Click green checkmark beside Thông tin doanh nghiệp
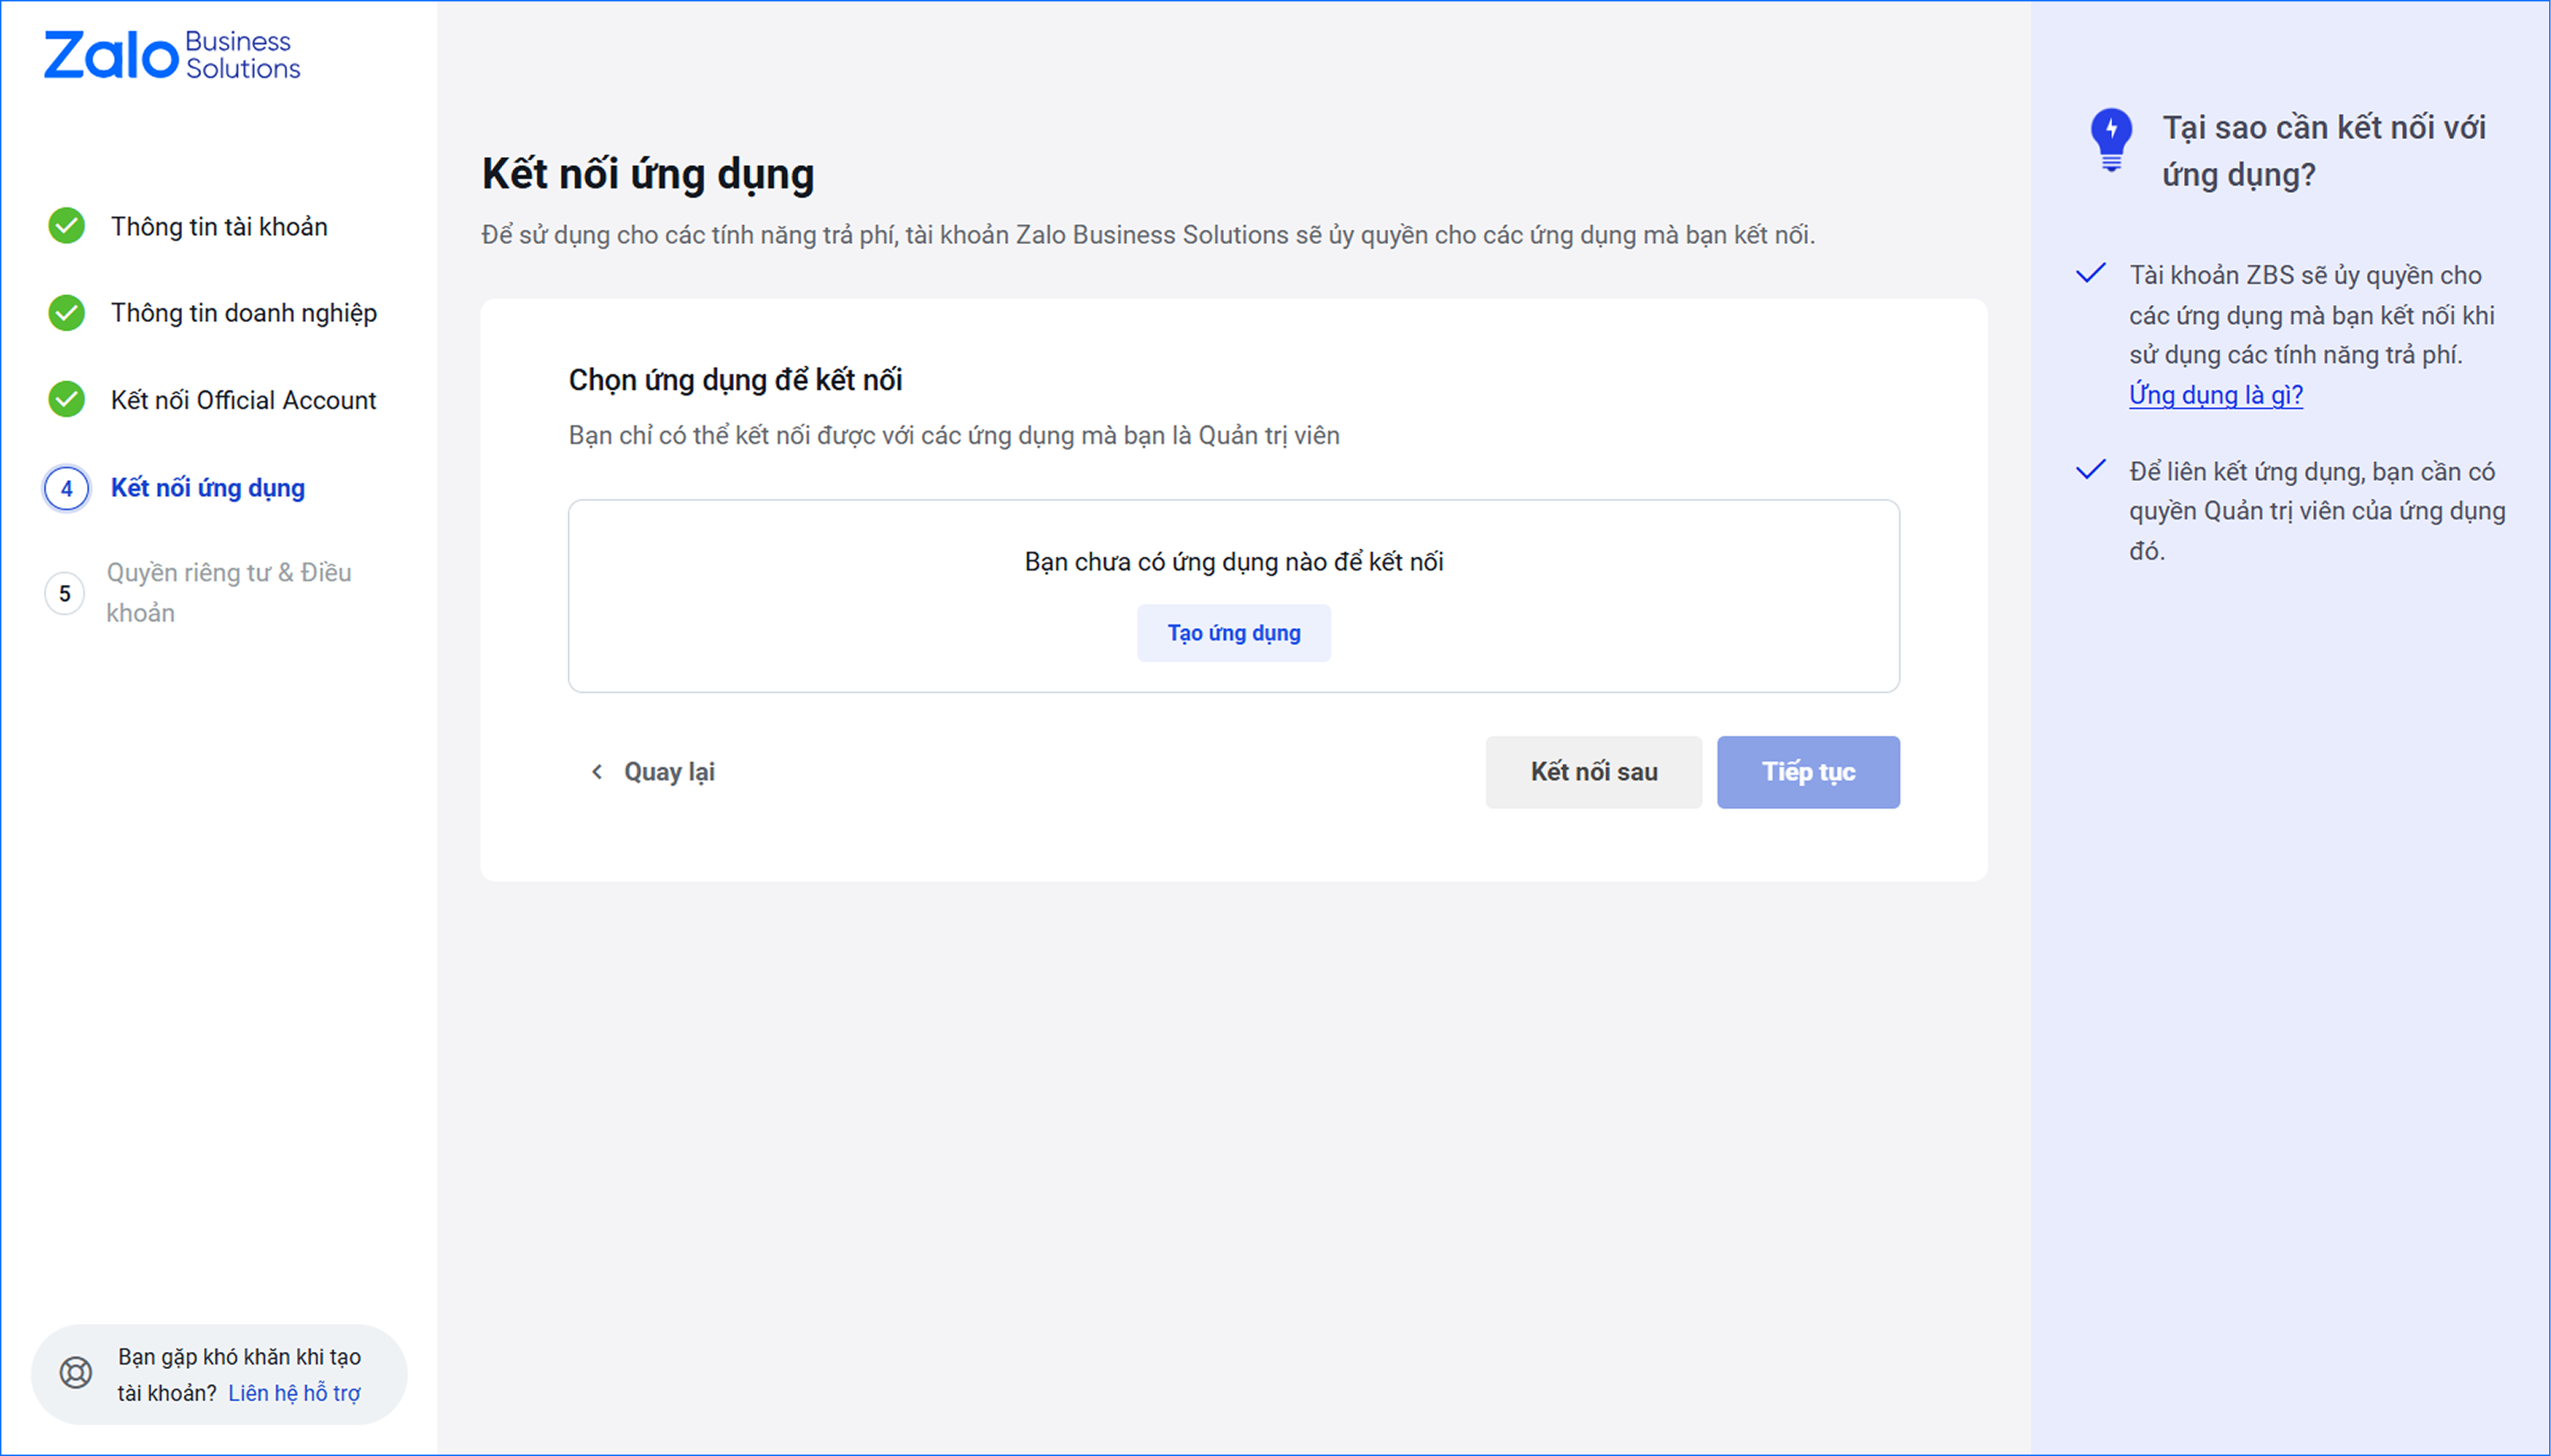2551x1456 pixels. [x=67, y=313]
